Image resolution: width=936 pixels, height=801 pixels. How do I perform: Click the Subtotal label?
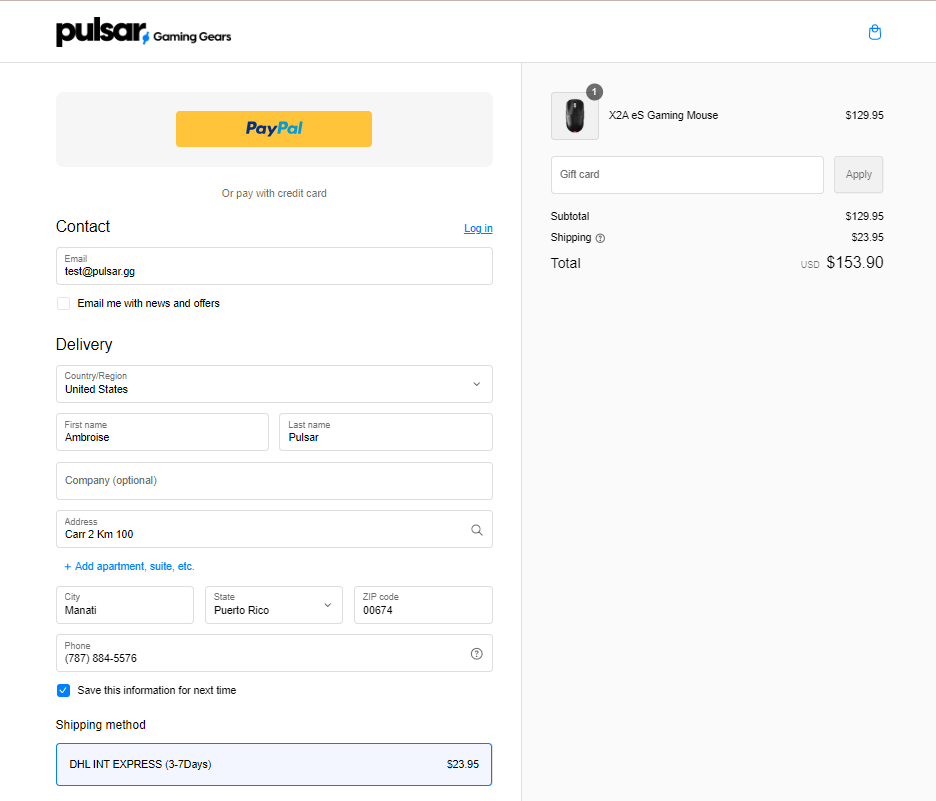tap(569, 216)
